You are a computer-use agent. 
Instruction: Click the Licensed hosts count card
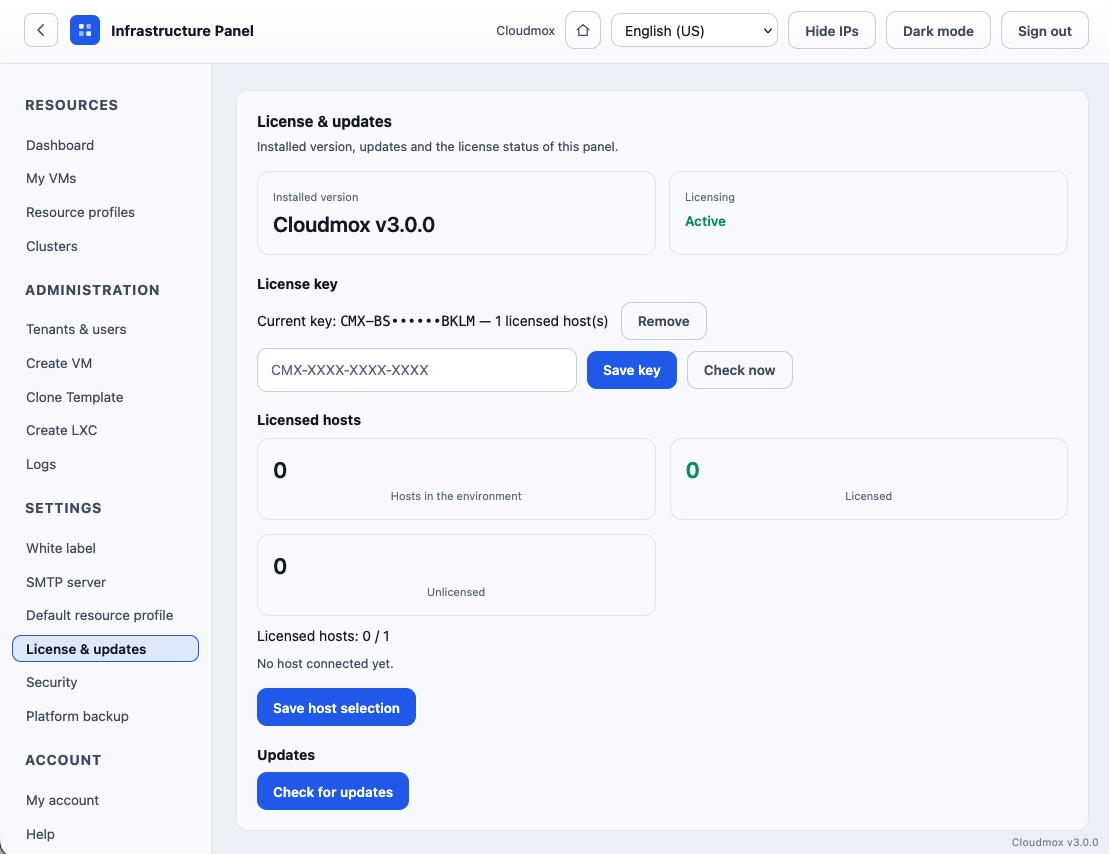[869, 479]
